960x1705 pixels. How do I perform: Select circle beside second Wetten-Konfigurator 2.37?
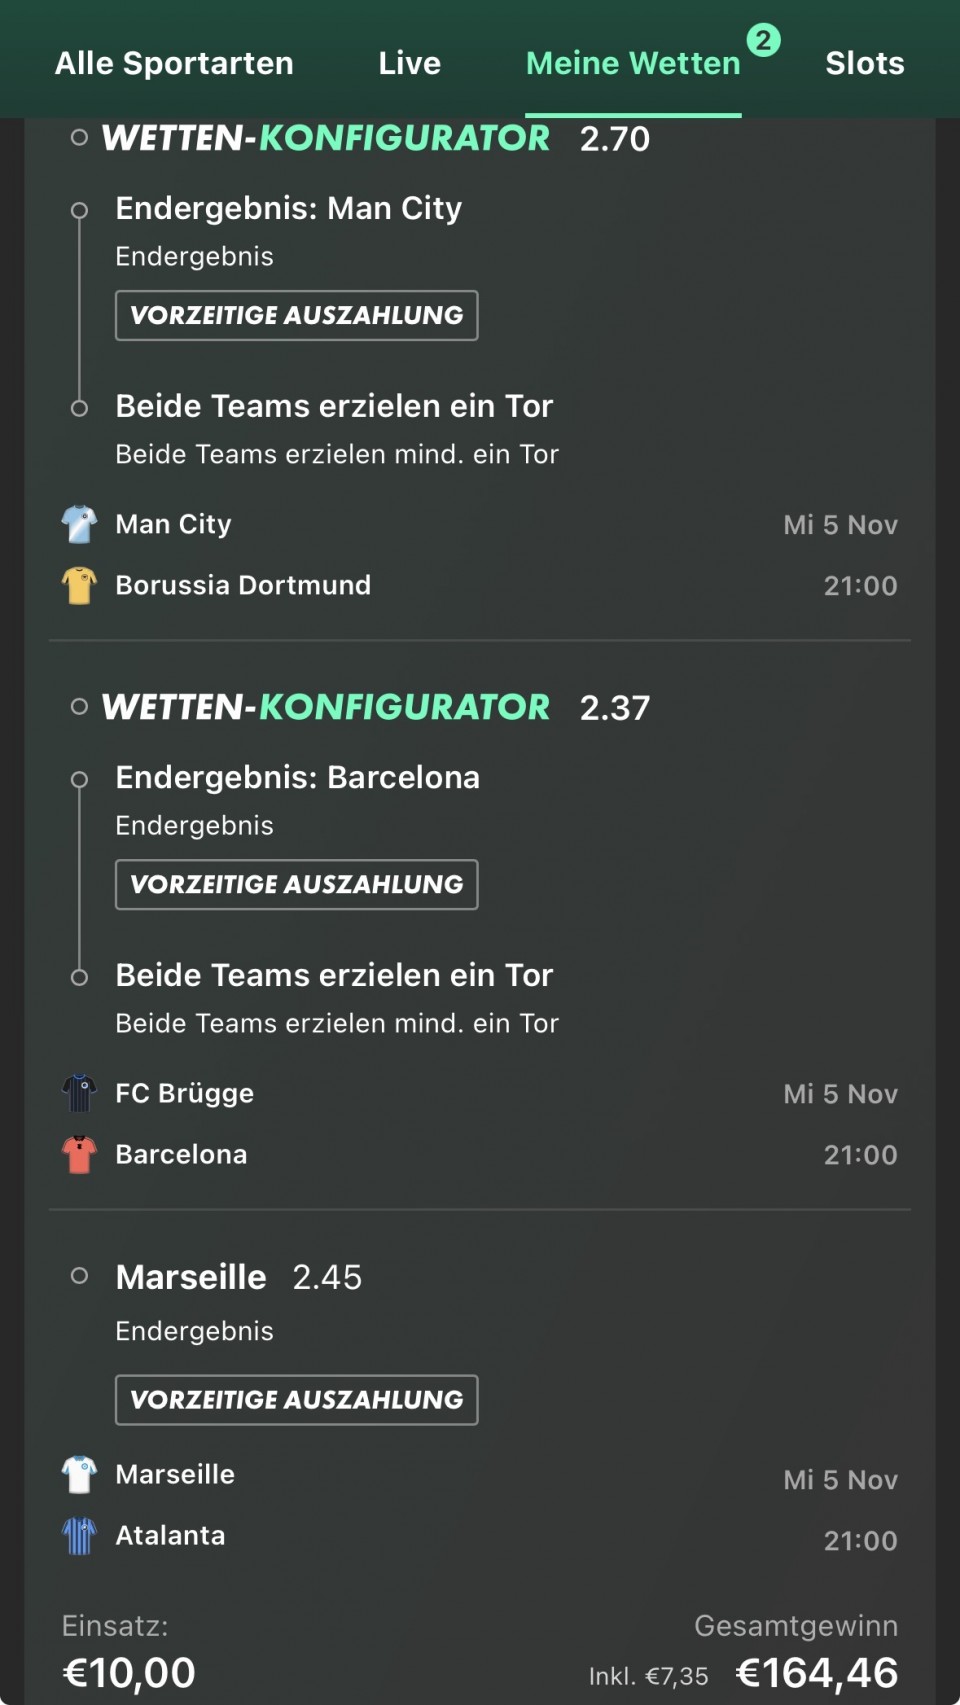79,707
